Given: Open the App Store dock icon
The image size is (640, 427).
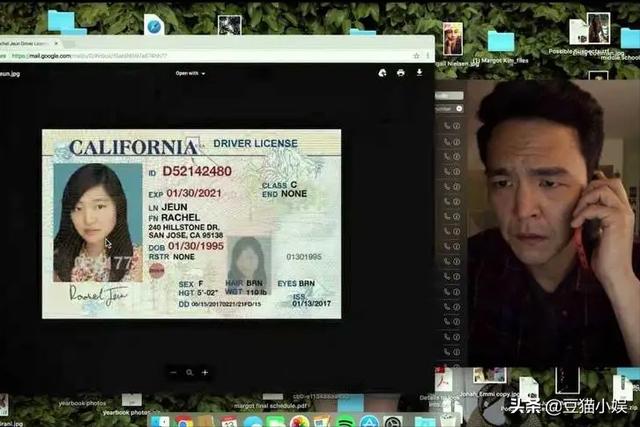Looking at the screenshot, I should [x=369, y=422].
